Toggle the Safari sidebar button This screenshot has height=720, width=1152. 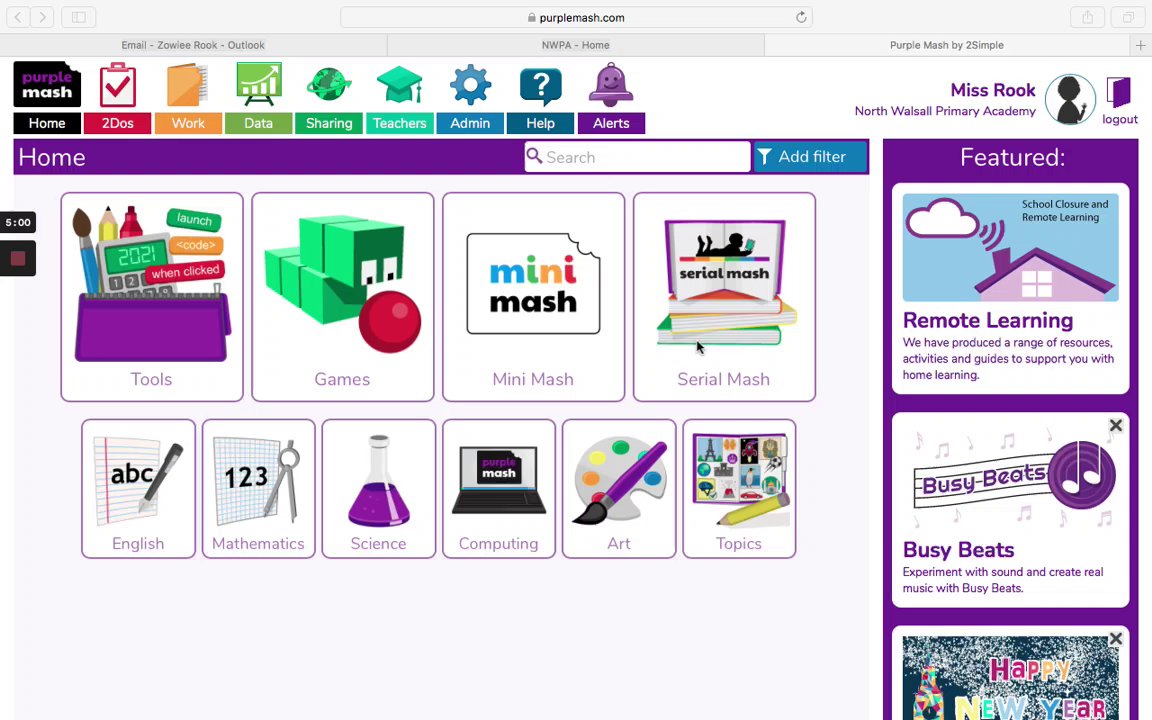(79, 17)
